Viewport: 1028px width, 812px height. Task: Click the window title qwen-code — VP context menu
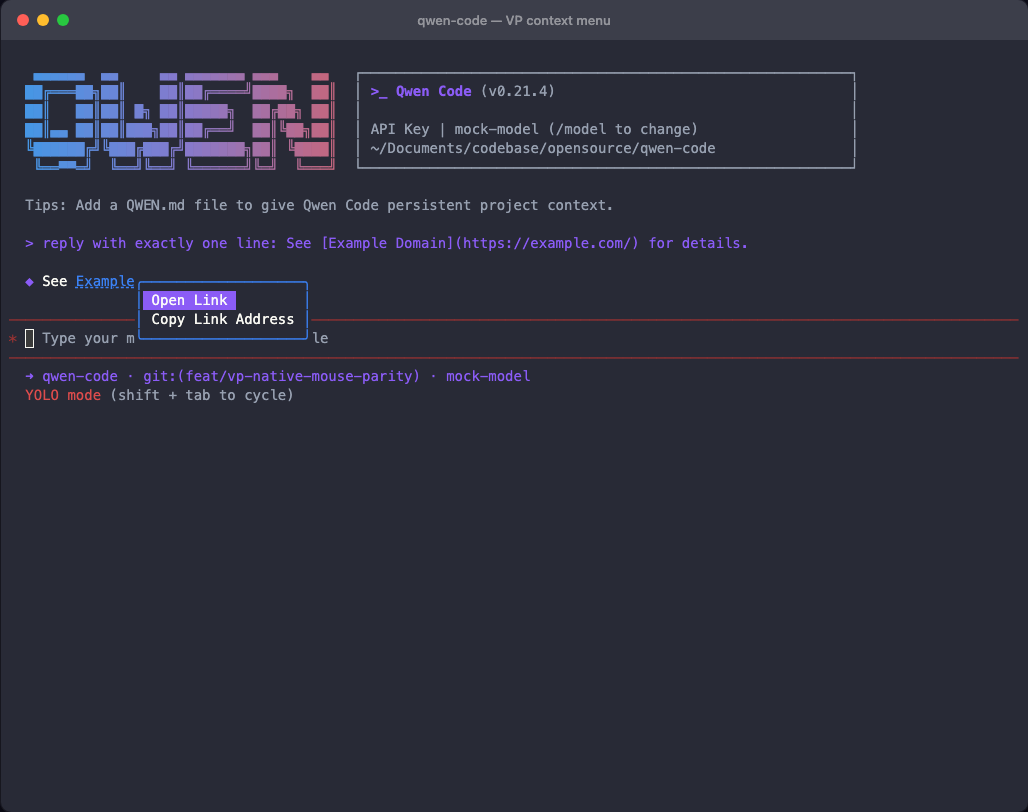pos(514,20)
